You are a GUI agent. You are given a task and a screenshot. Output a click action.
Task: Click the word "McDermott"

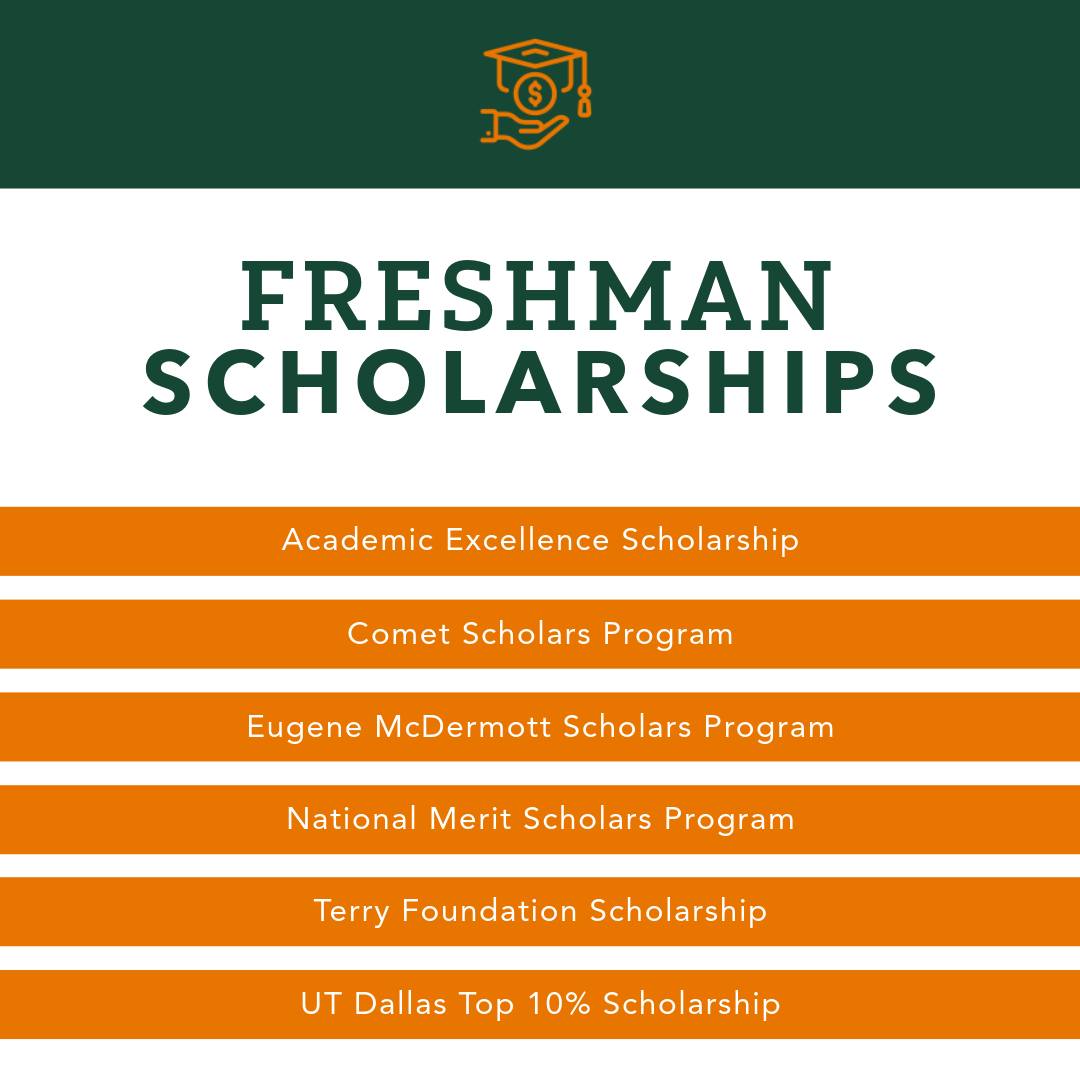click(463, 727)
